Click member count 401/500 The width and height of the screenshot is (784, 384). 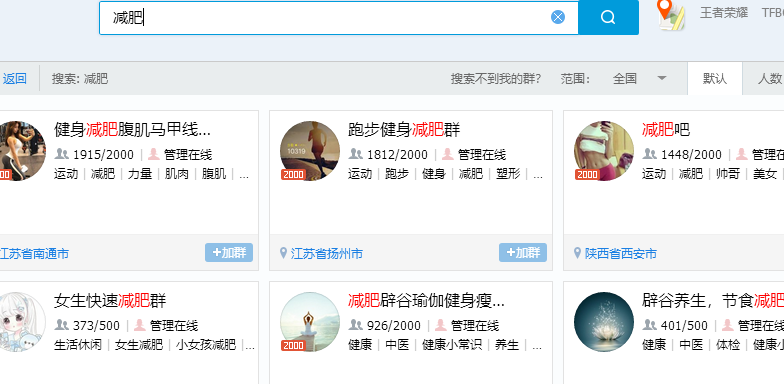point(684,326)
